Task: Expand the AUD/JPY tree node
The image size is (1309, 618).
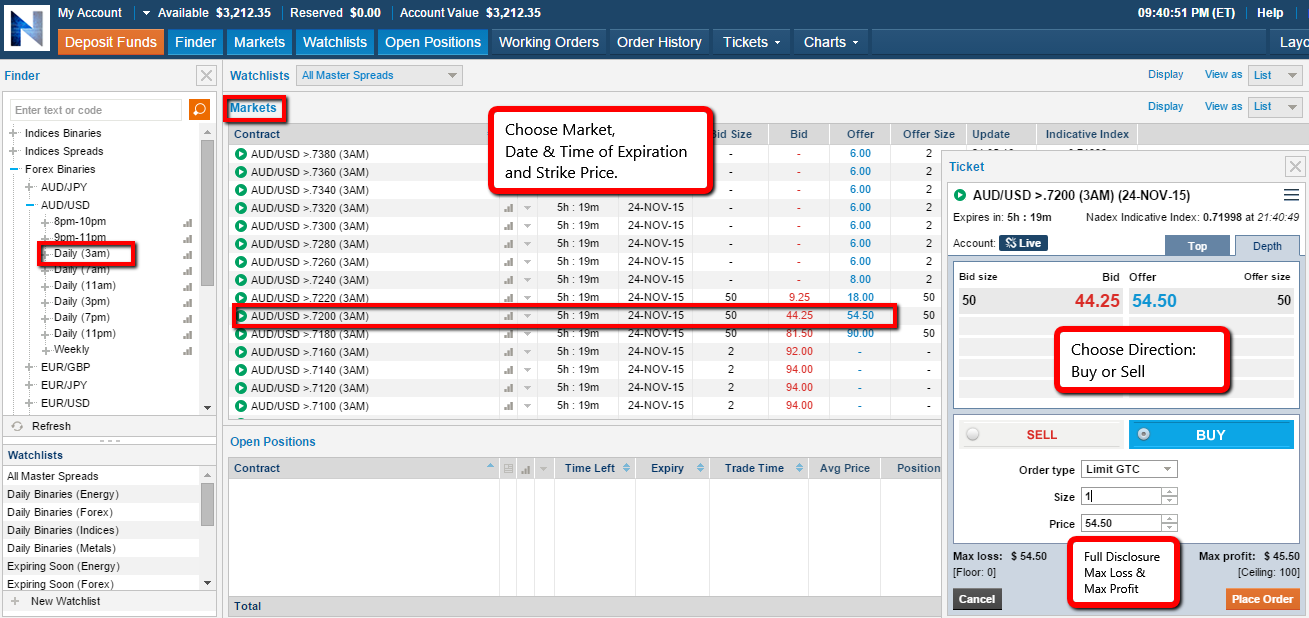Action: click(30, 187)
